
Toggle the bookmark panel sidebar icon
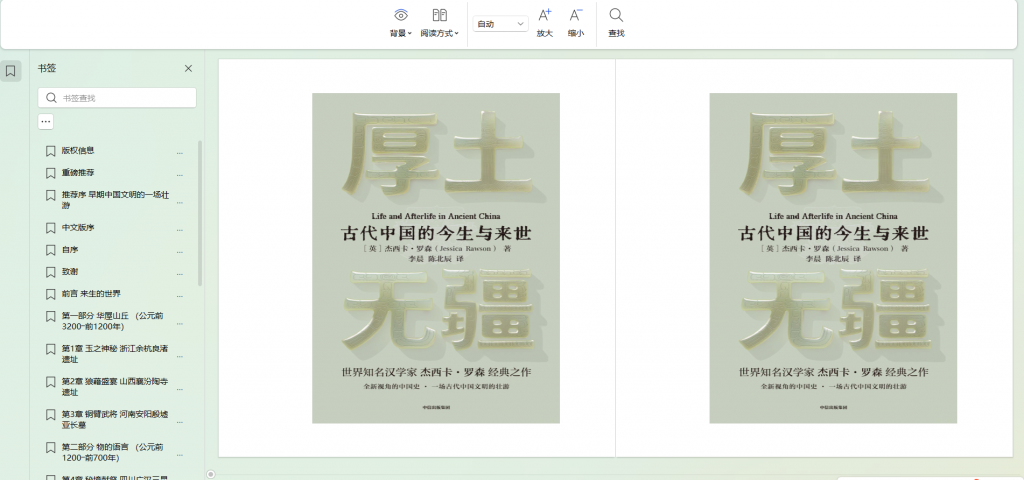click(x=10, y=71)
